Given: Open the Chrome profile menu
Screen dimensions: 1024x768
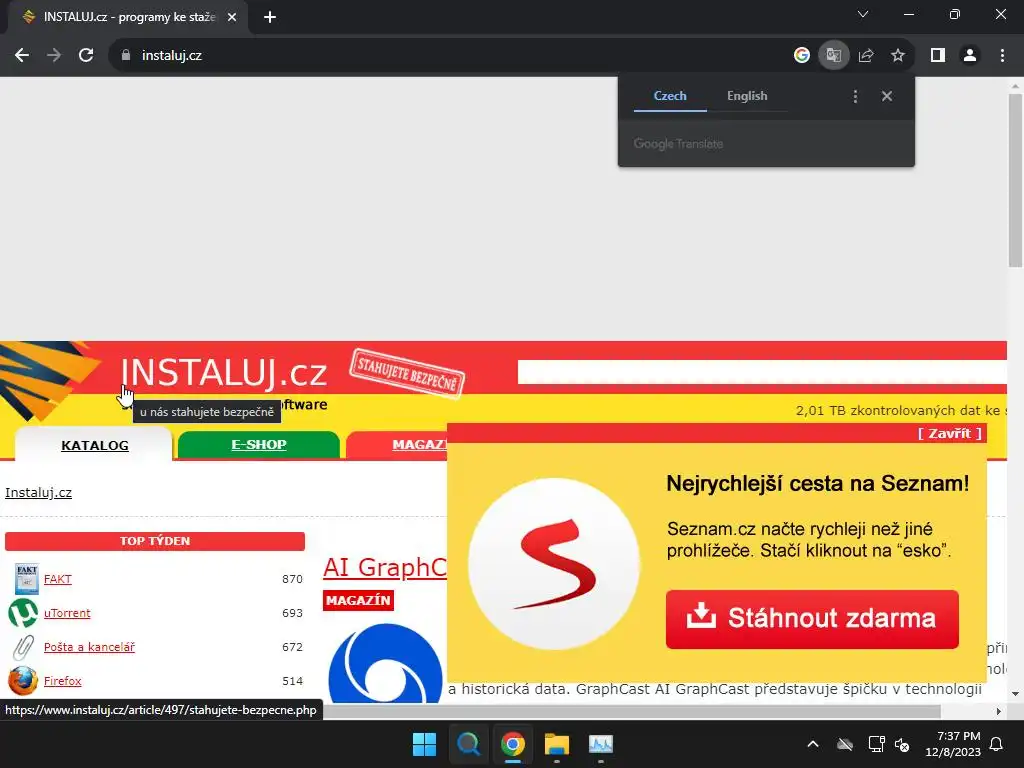Looking at the screenshot, I should [970, 56].
